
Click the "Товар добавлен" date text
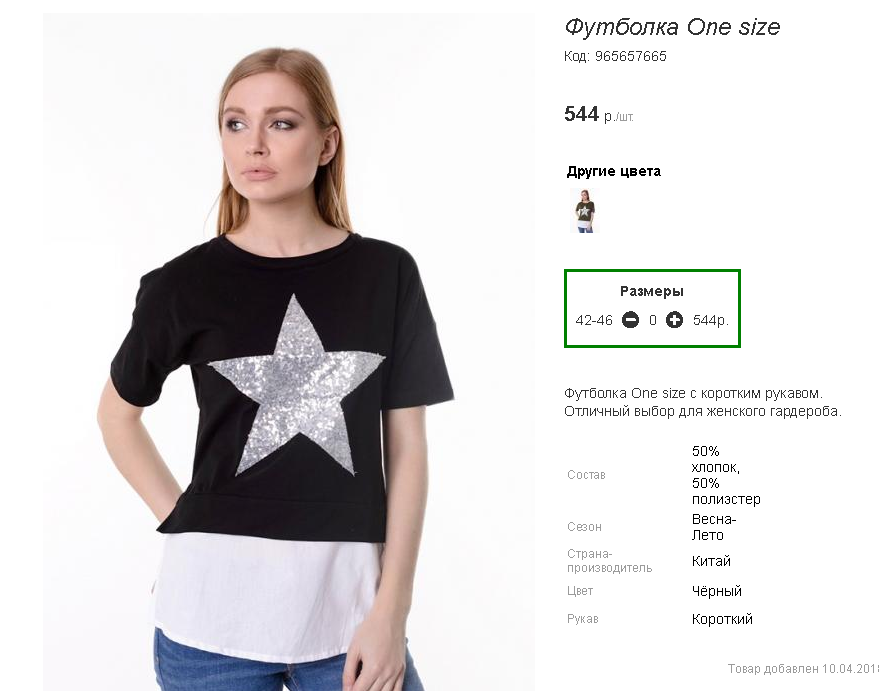click(x=800, y=667)
